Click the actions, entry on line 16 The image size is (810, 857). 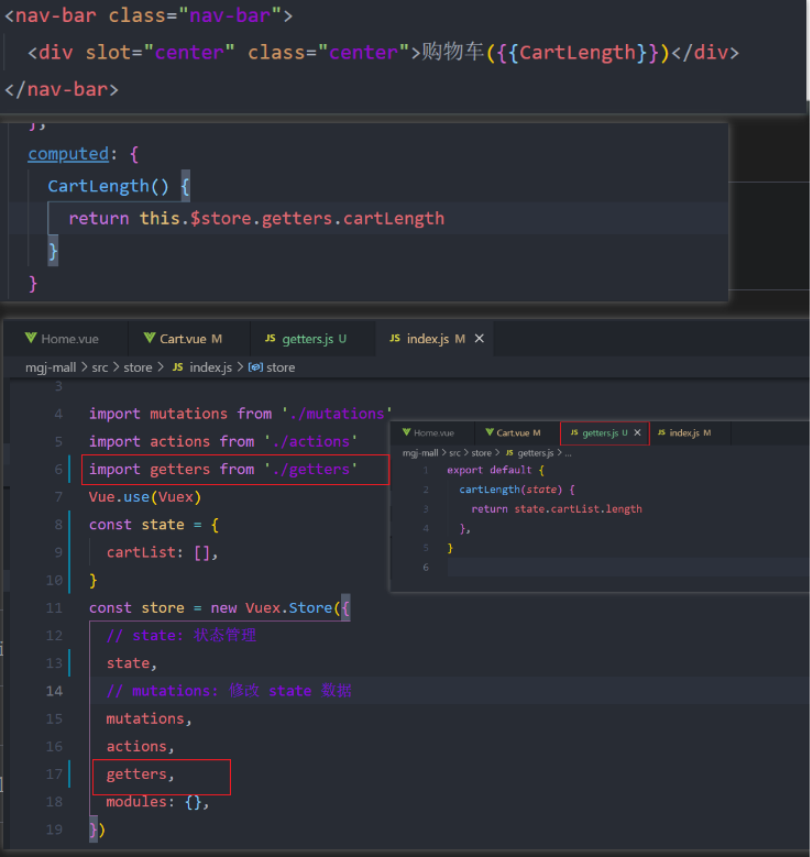click(140, 747)
